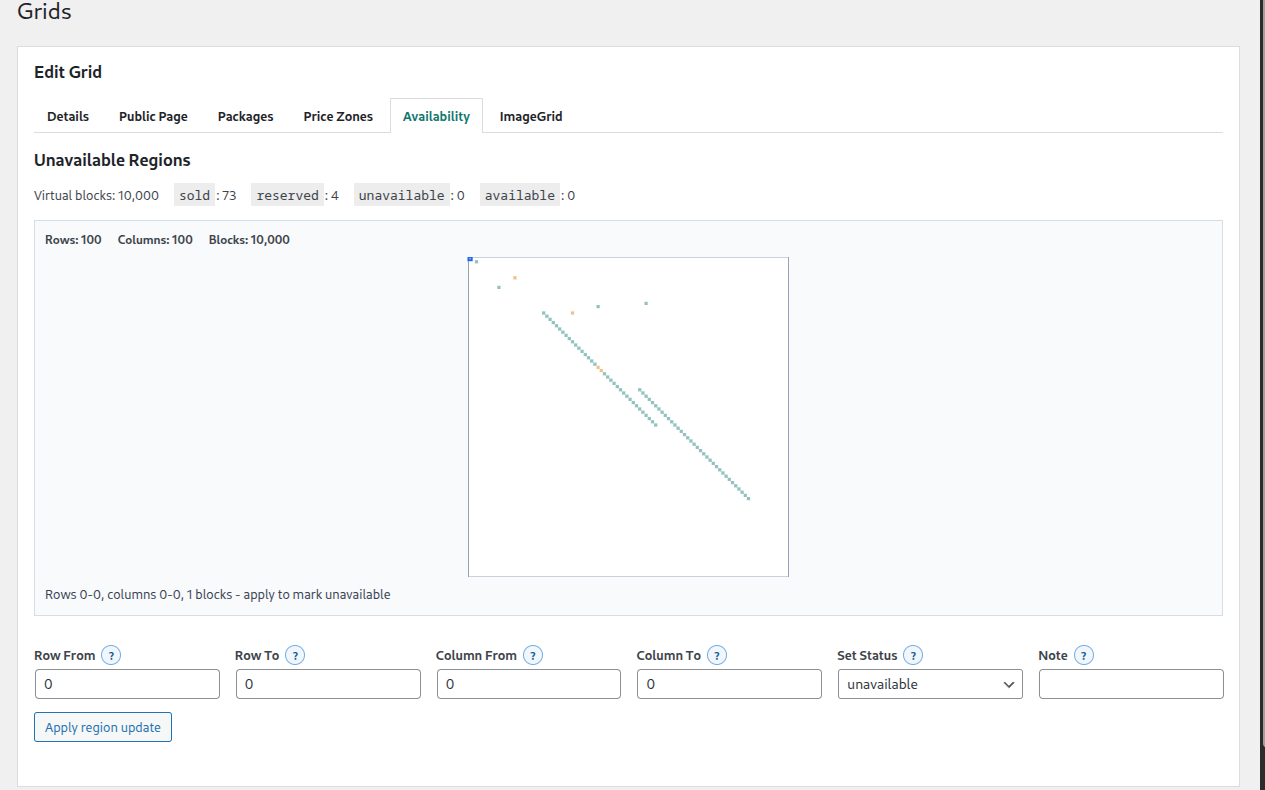Click the Note text field
The width and height of the screenshot is (1265, 790).
tap(1131, 684)
